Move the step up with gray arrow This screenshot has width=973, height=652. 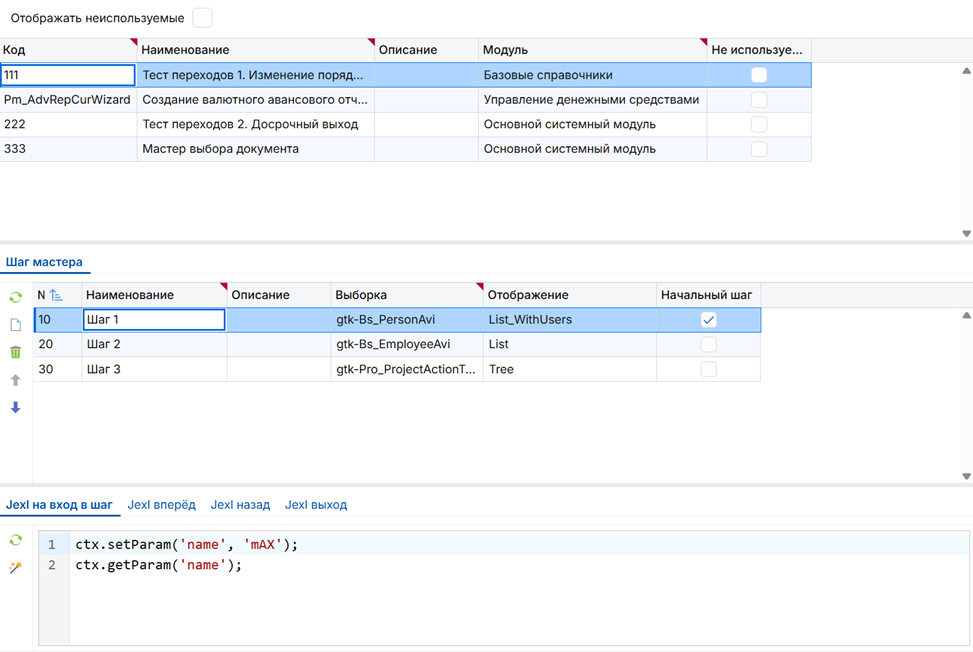click(15, 380)
